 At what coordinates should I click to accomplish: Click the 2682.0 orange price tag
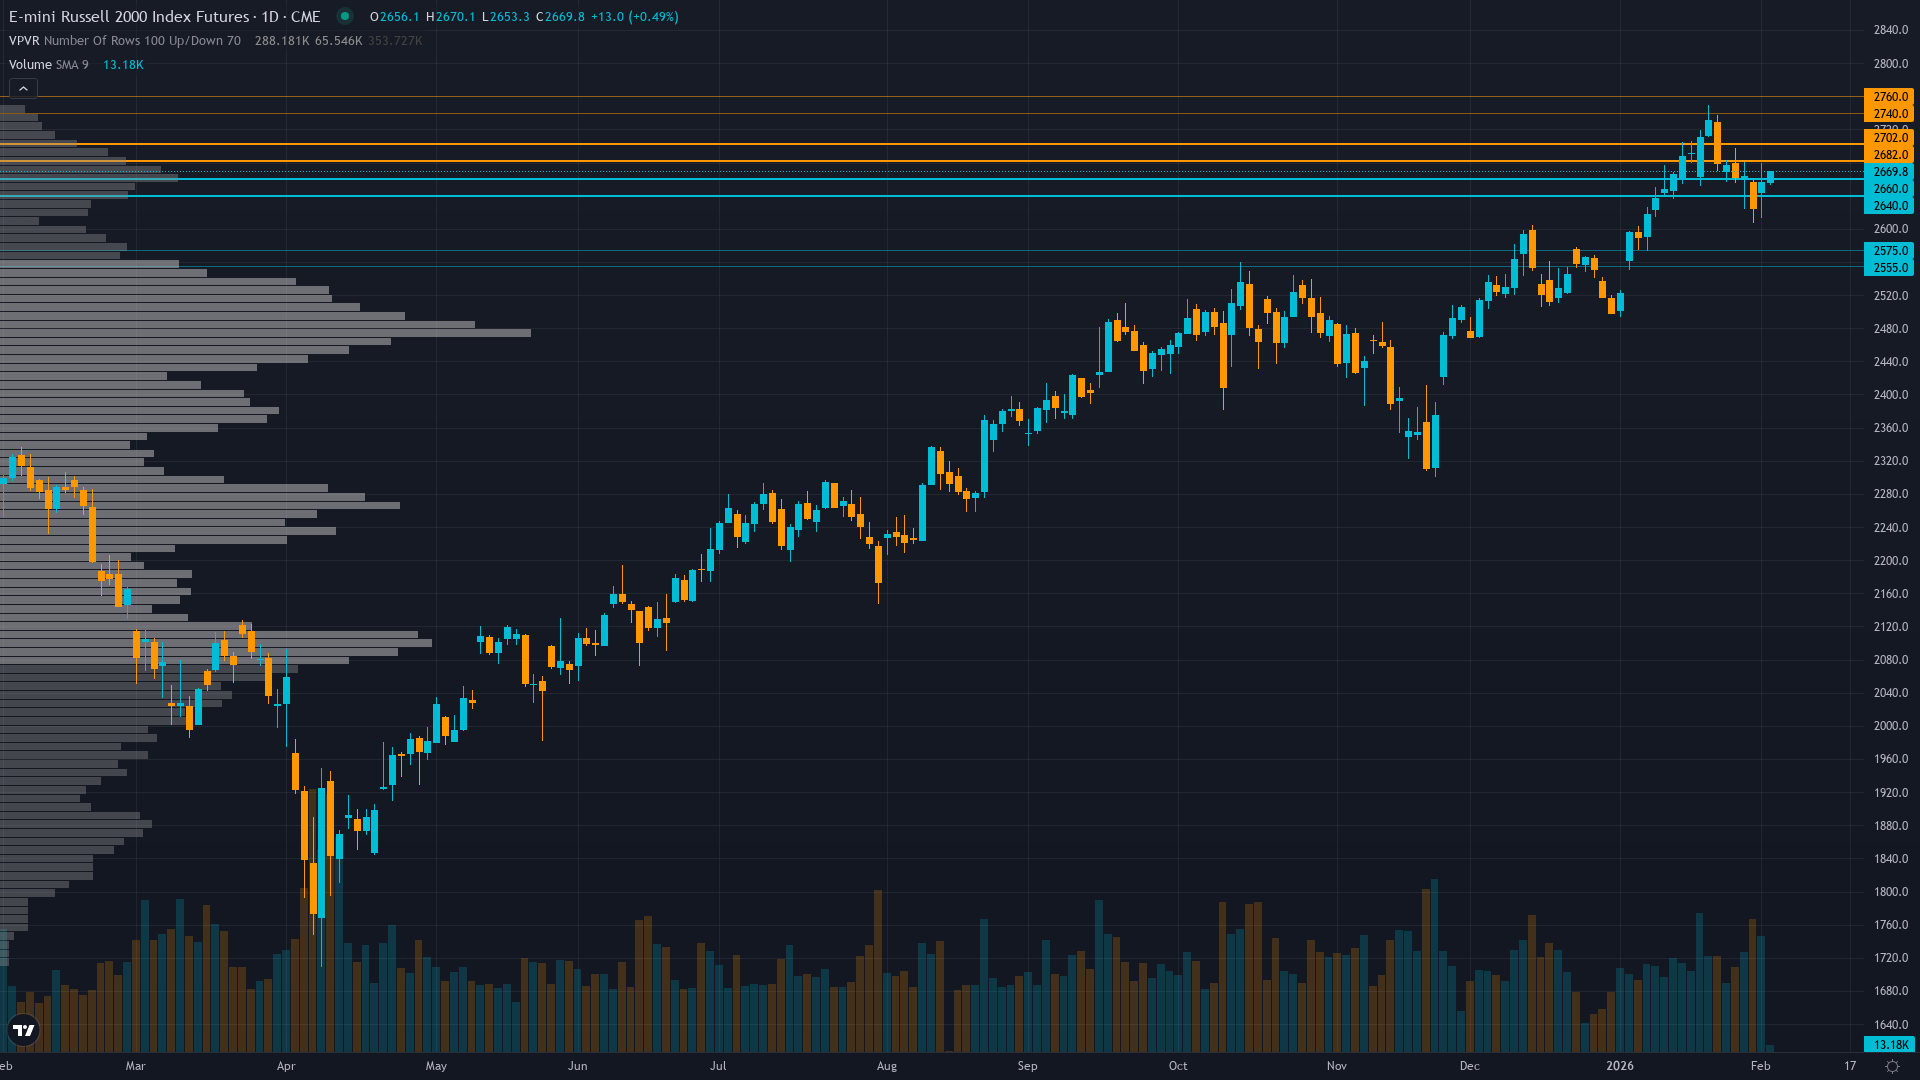coord(1890,155)
